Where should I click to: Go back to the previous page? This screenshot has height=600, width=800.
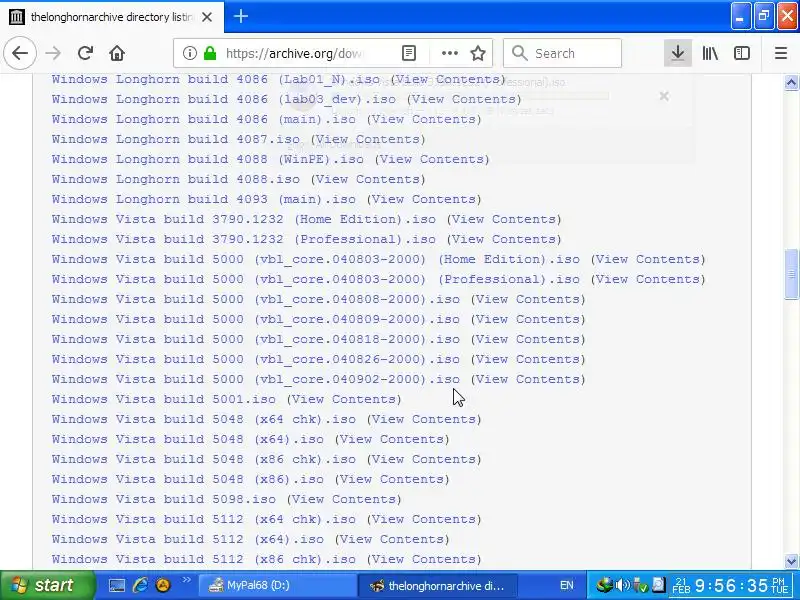point(20,53)
